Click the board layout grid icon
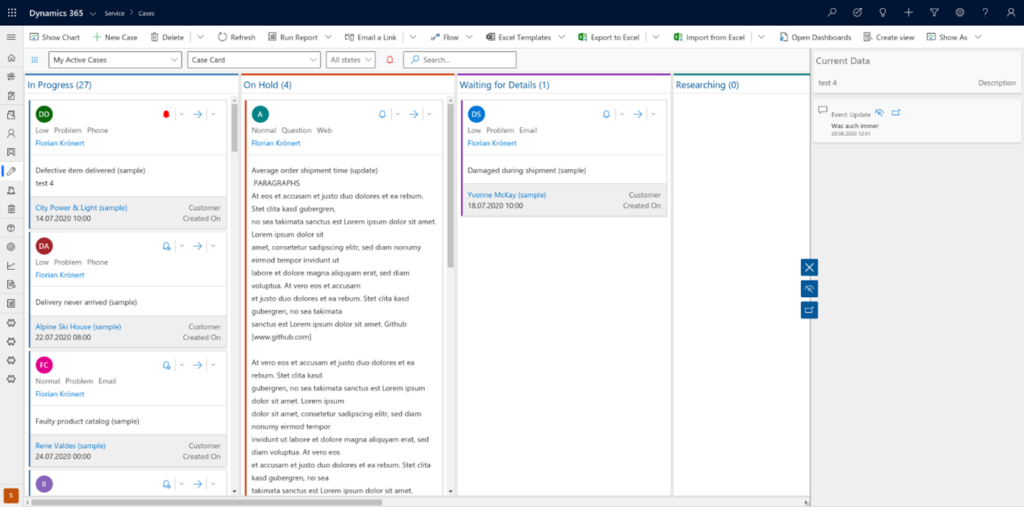Image resolution: width=1024 pixels, height=507 pixels. (35, 59)
